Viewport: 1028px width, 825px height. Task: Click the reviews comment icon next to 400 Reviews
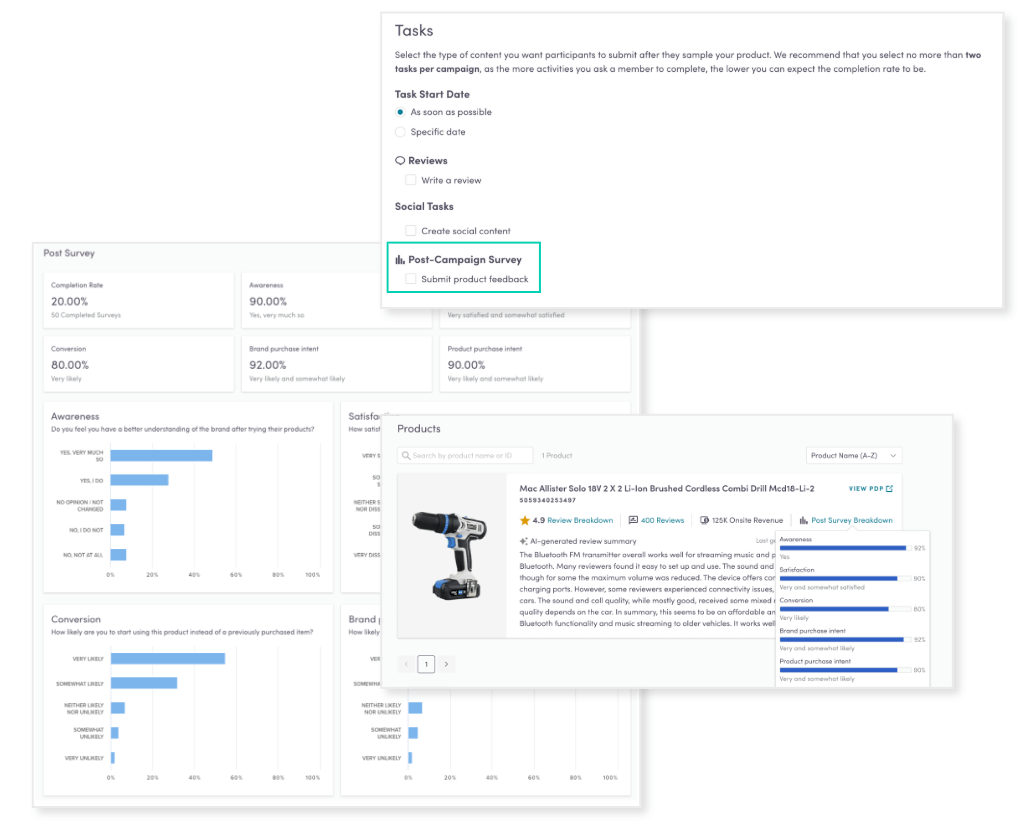click(633, 520)
